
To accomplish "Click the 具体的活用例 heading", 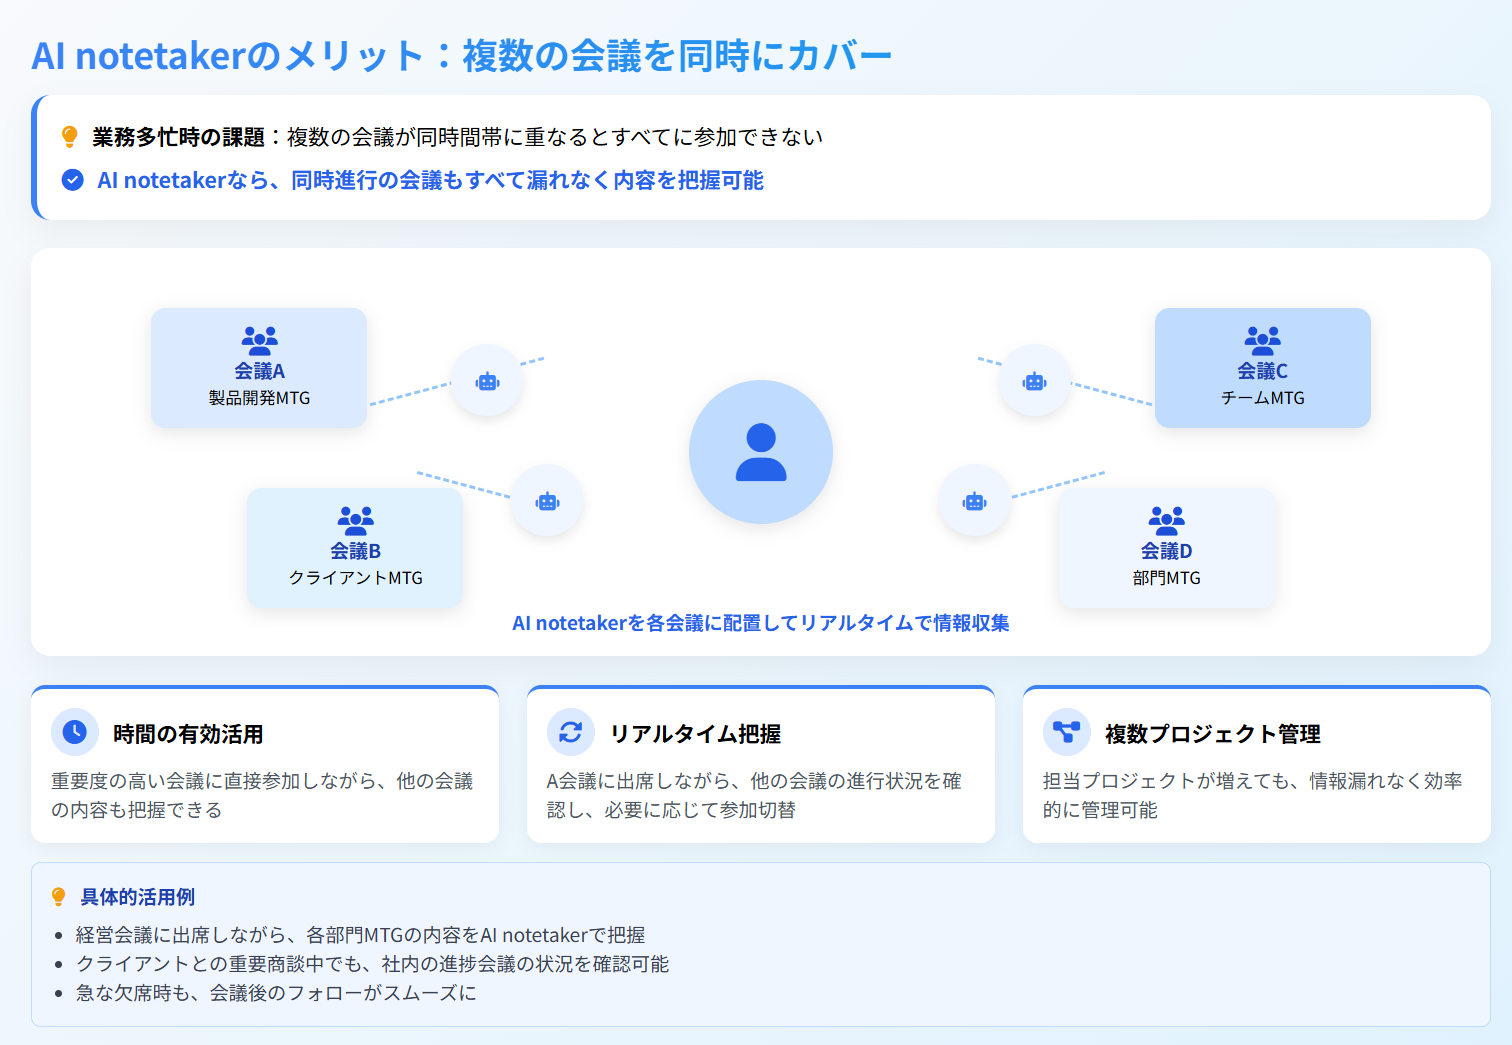I will pyautogui.click(x=137, y=897).
